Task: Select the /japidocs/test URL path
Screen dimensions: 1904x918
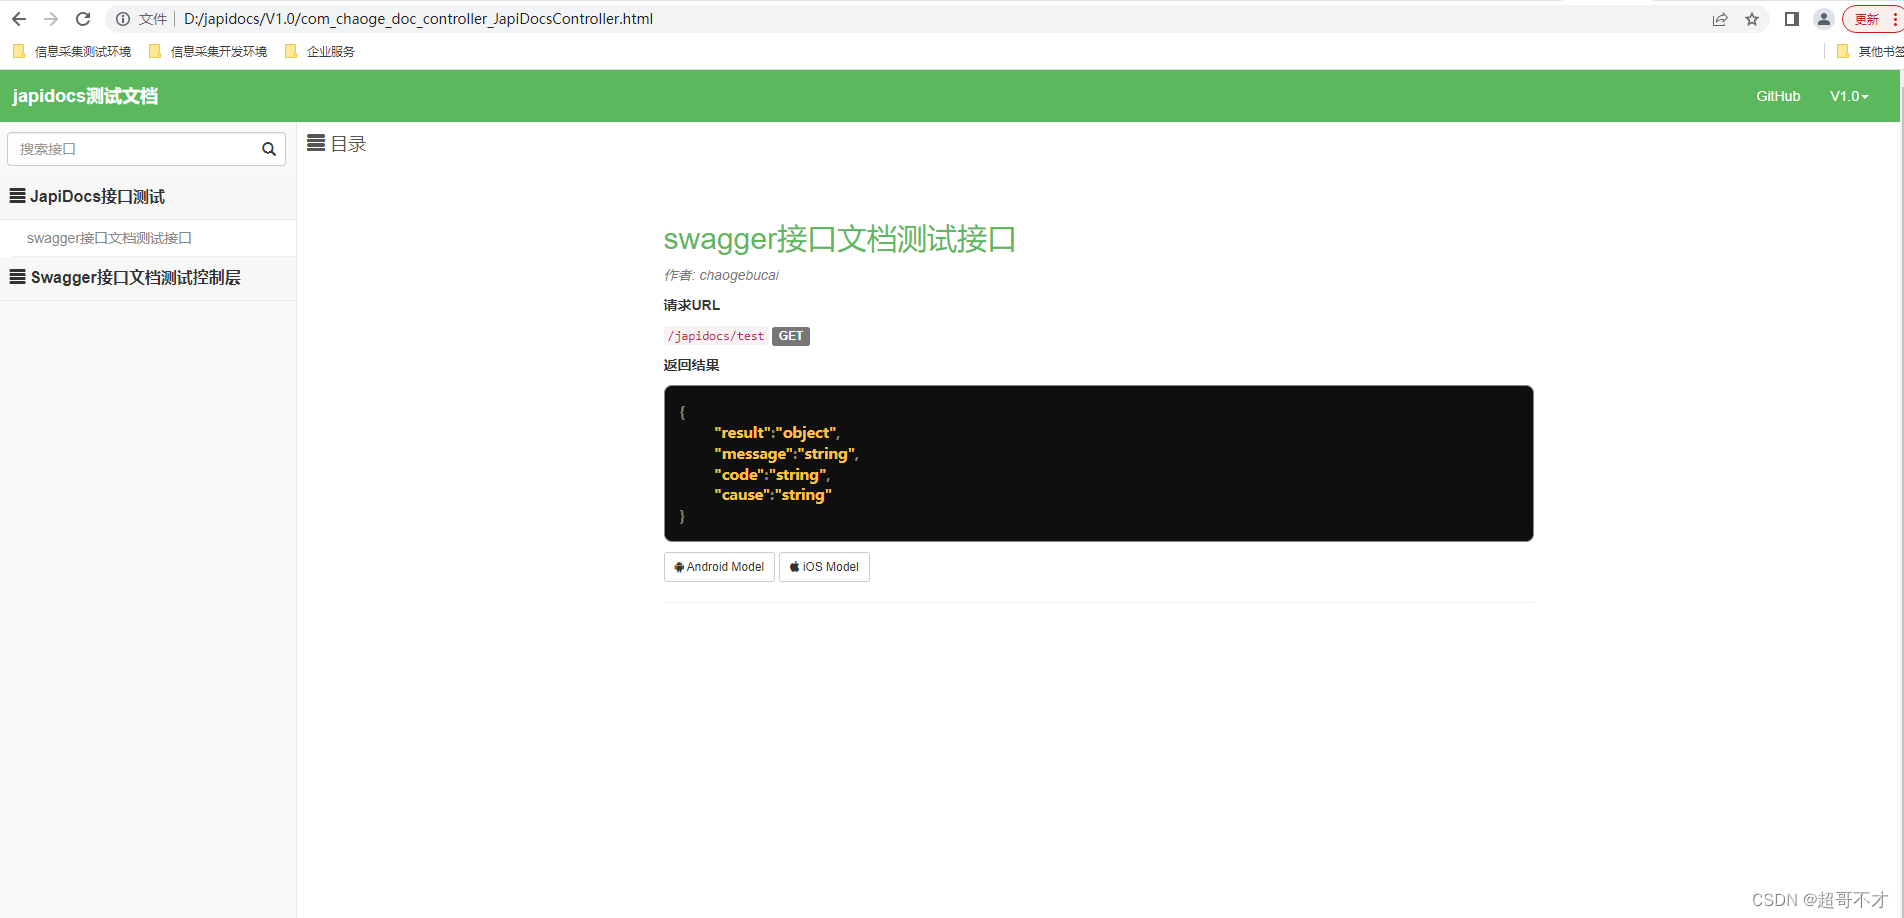Action: click(x=716, y=336)
